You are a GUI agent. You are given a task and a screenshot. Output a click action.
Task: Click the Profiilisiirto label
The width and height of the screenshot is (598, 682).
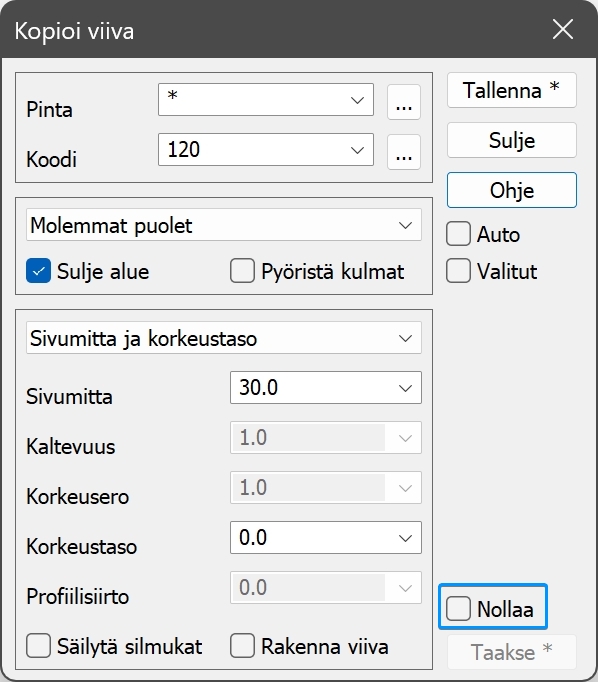(77, 596)
